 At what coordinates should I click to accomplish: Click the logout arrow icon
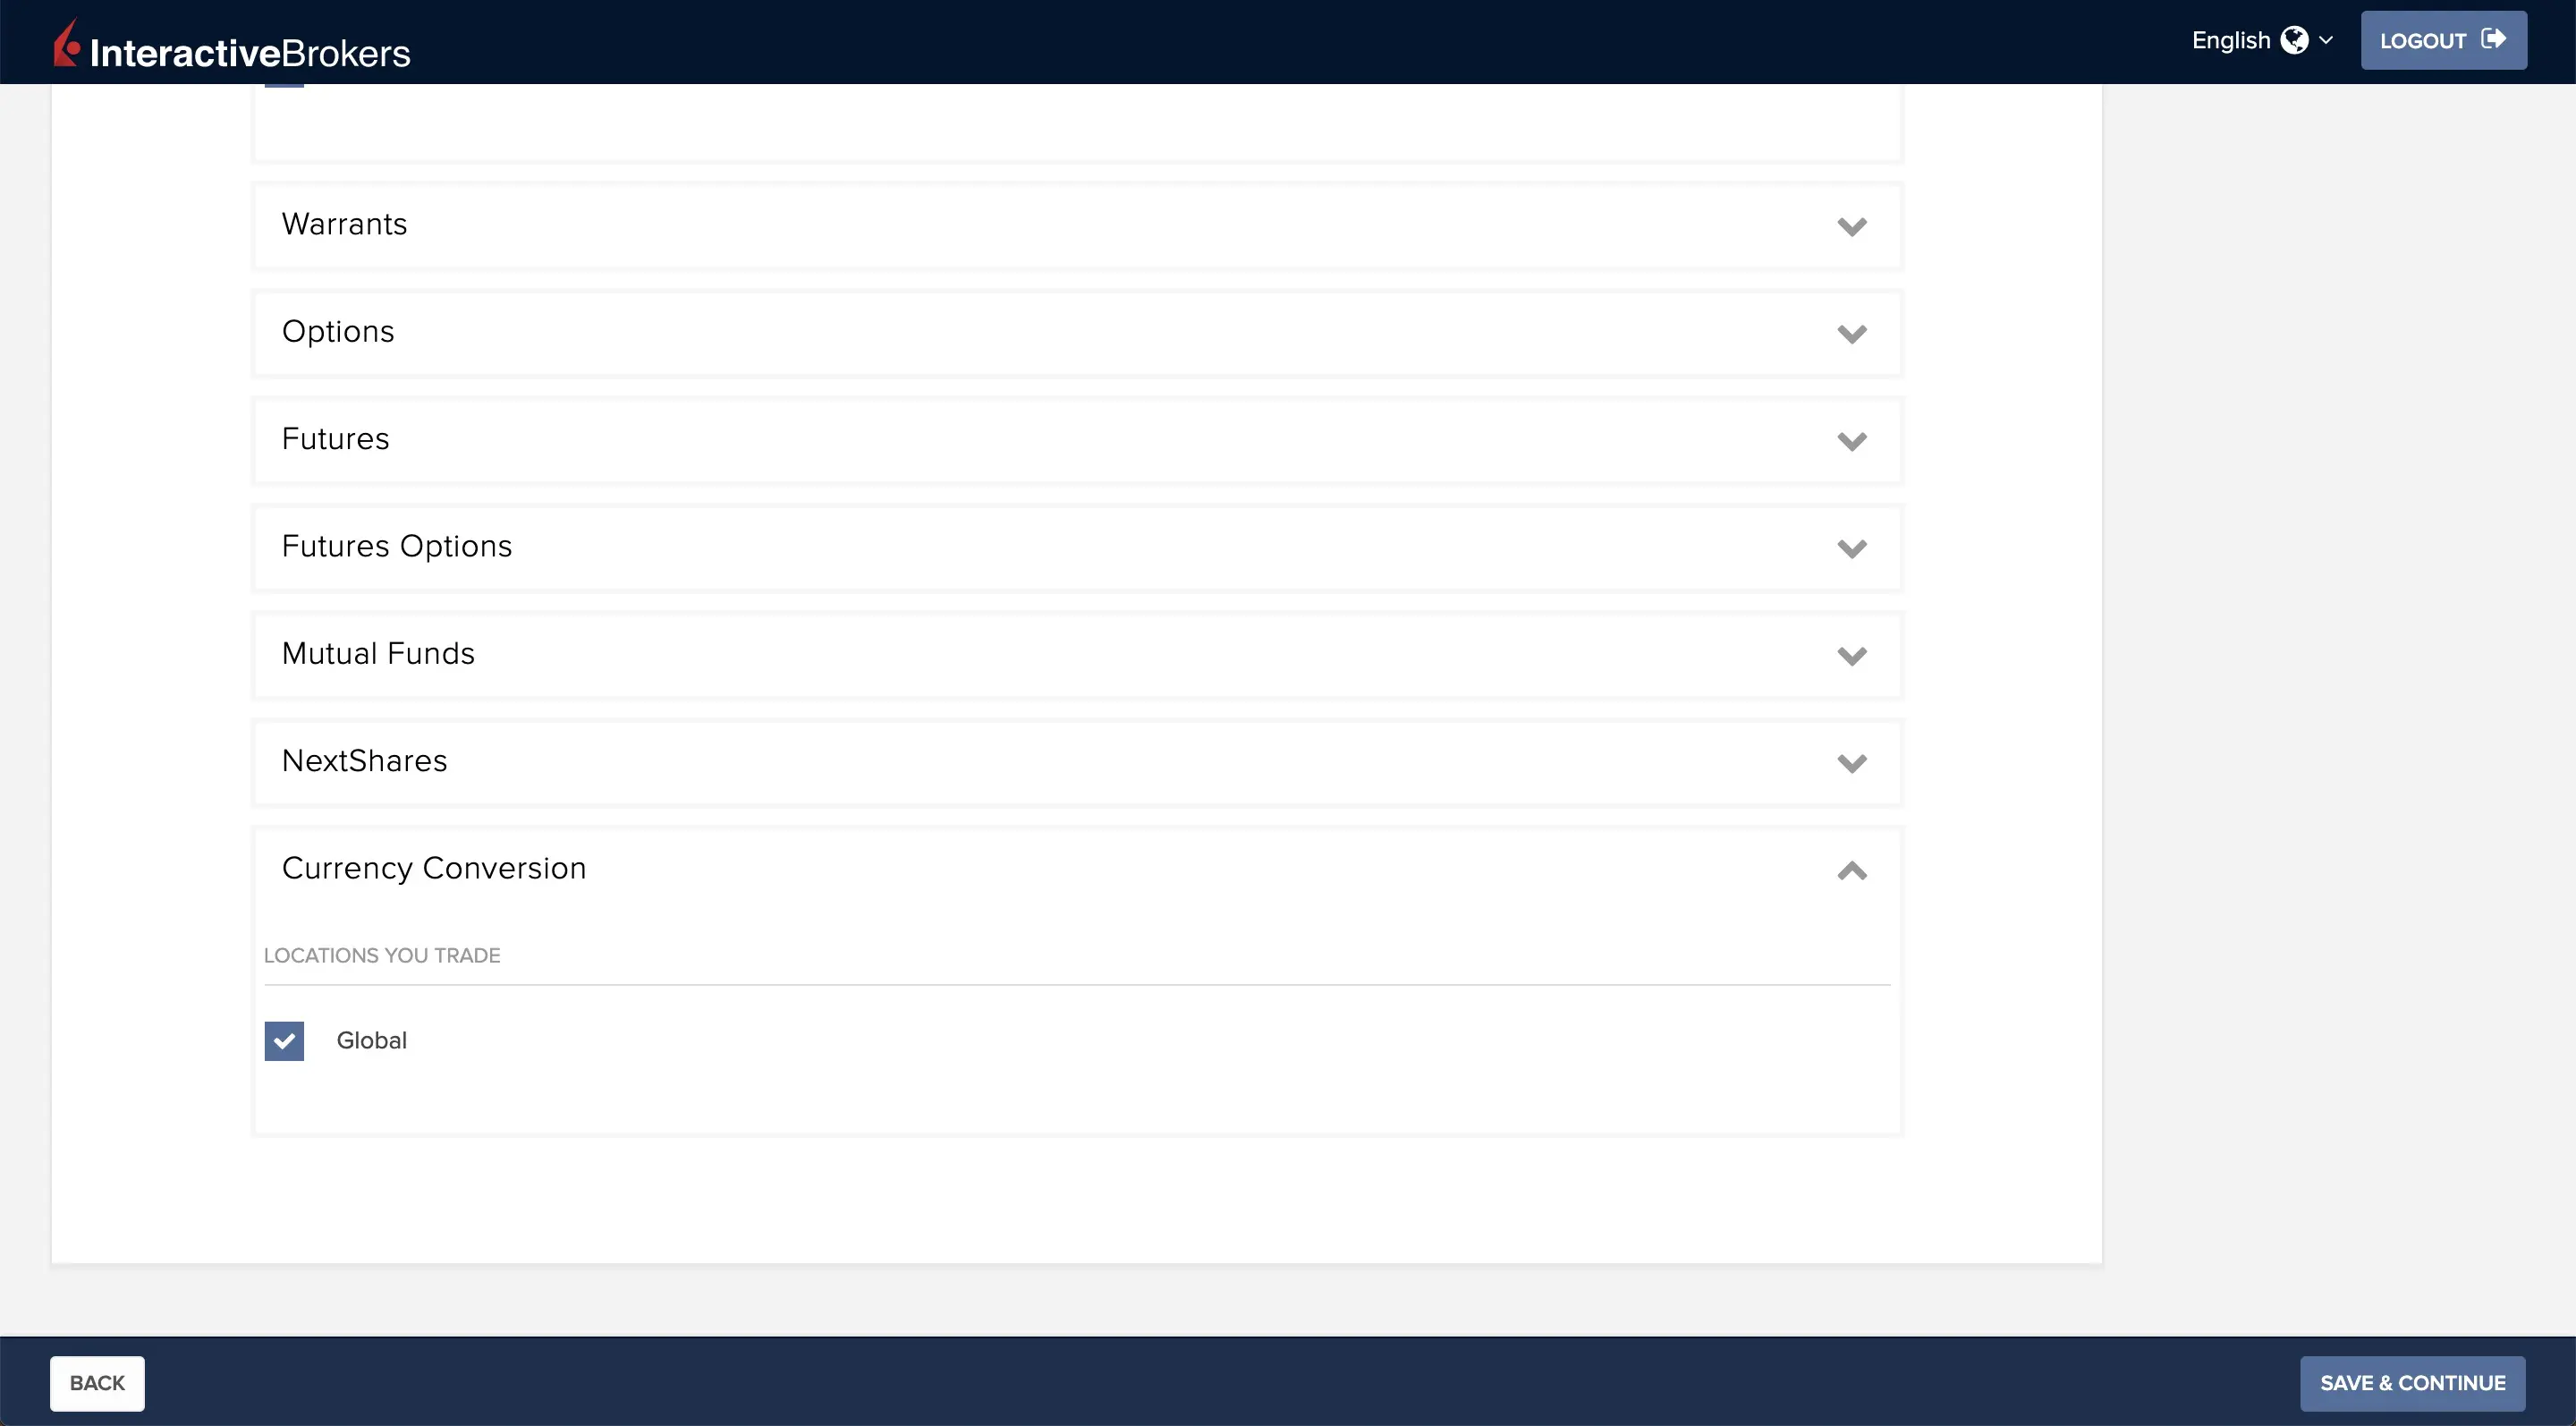[x=2493, y=39]
